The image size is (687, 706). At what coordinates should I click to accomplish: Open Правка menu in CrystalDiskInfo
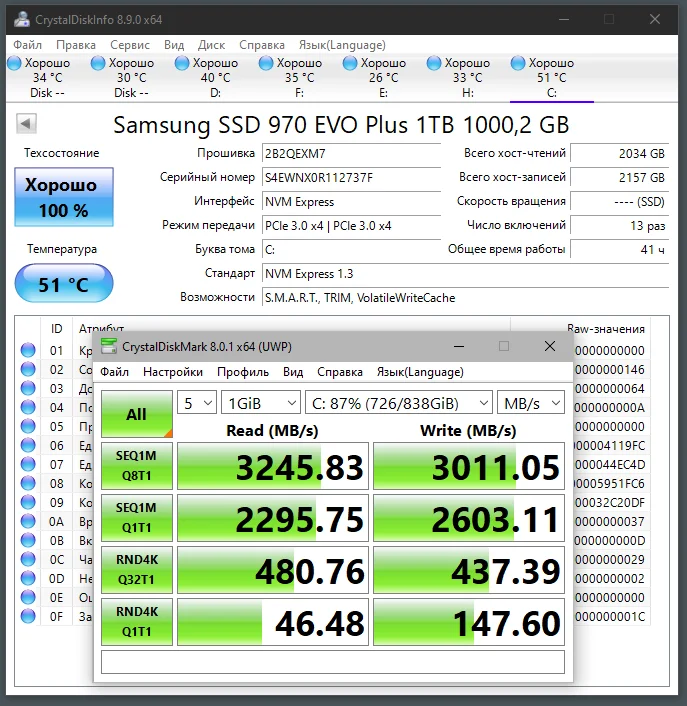(76, 45)
